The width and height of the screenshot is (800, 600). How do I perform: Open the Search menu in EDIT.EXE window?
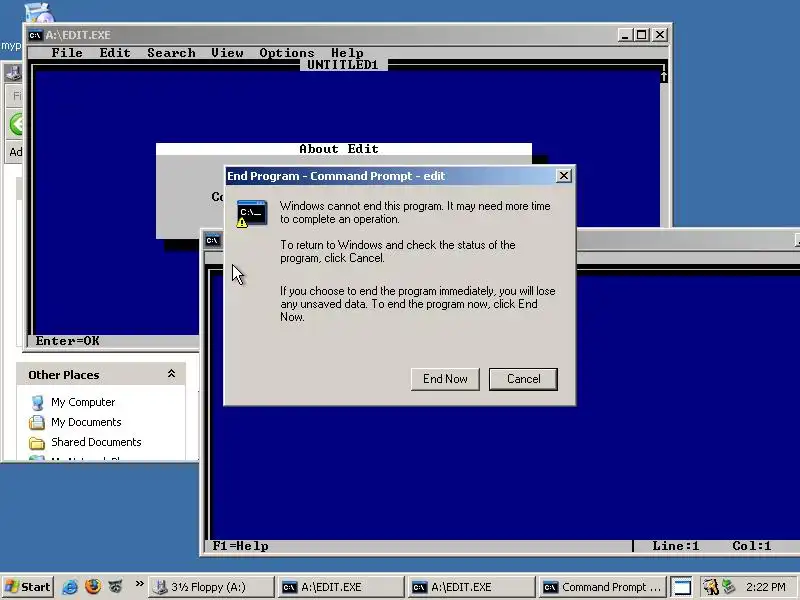[171, 53]
